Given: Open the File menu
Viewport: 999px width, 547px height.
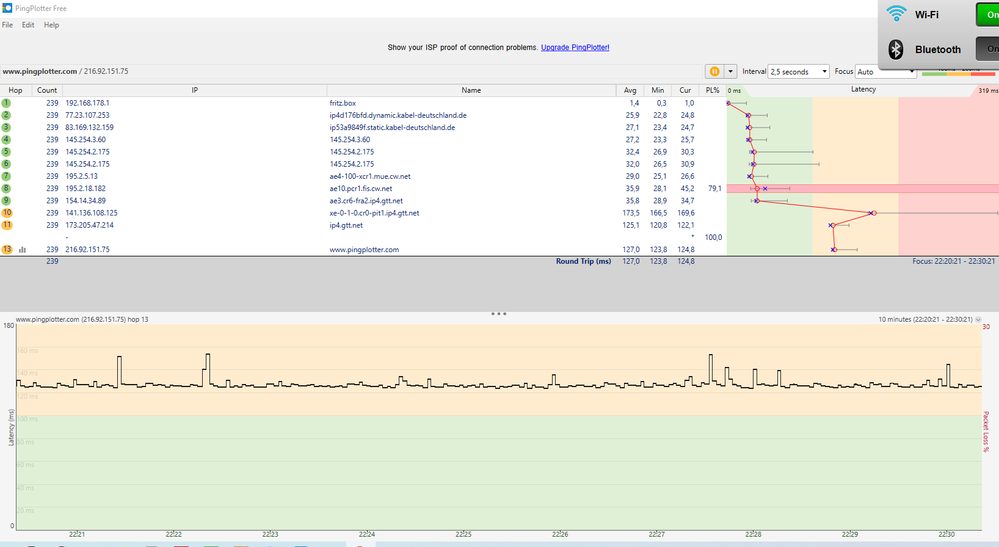Looking at the screenshot, I should (8, 25).
